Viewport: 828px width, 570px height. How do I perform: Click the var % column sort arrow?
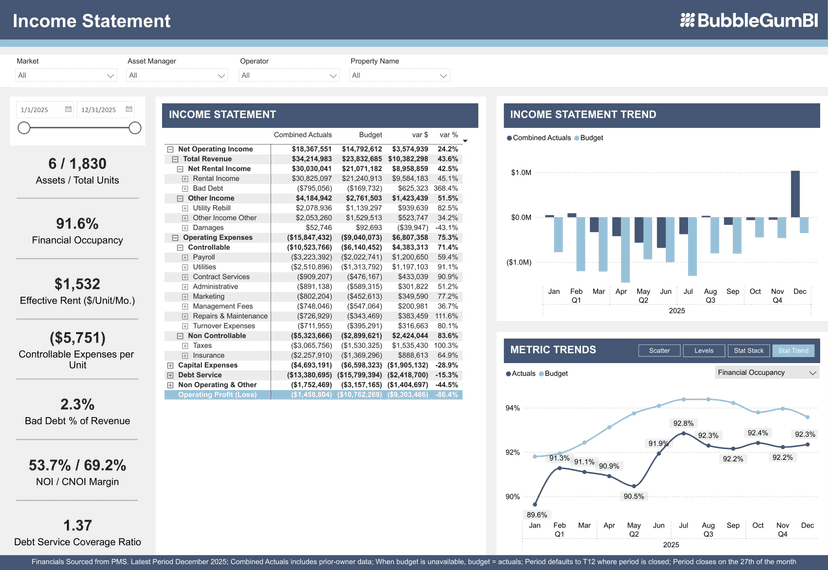[465, 141]
